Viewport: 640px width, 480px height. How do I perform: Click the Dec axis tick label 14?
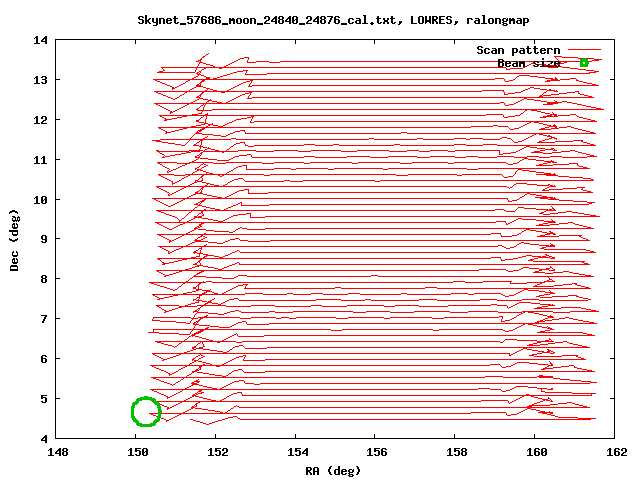tap(40, 40)
